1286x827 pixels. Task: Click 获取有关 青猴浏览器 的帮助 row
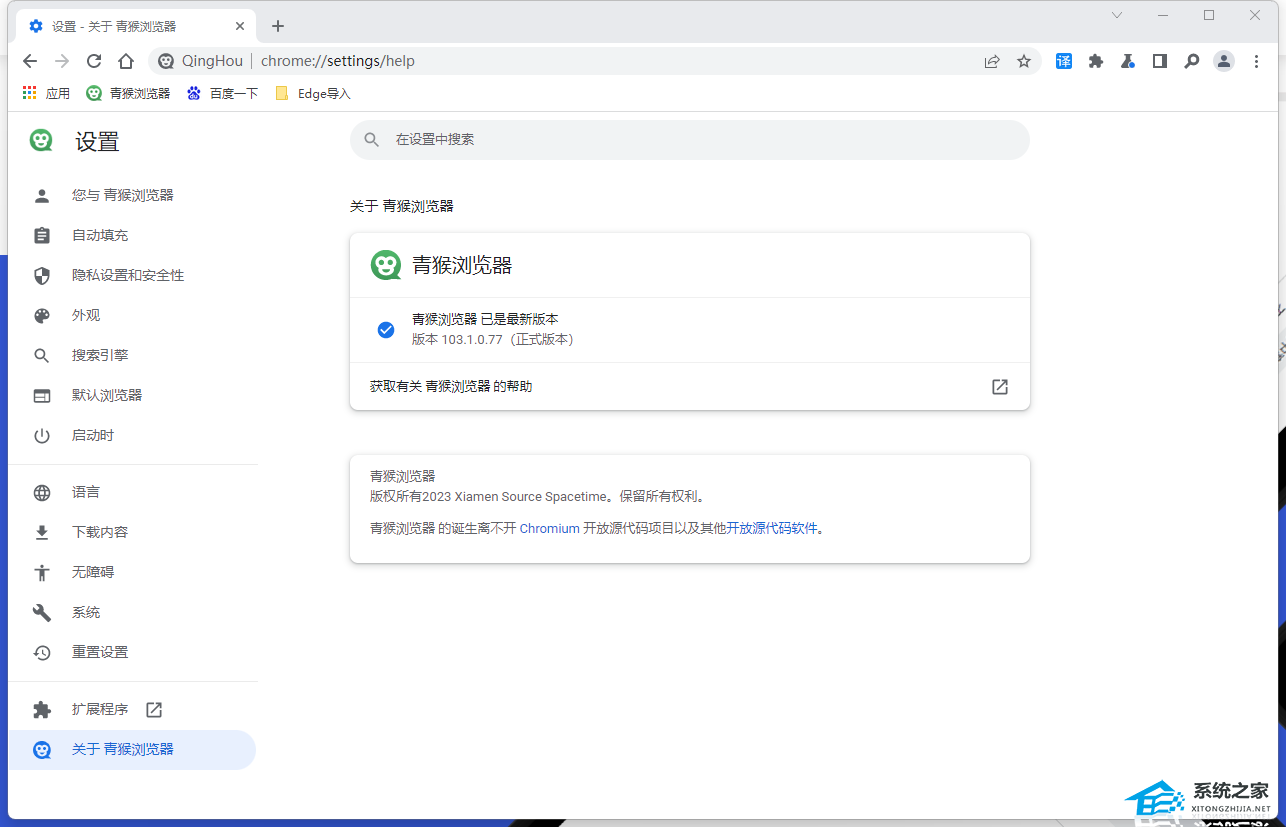(x=690, y=386)
